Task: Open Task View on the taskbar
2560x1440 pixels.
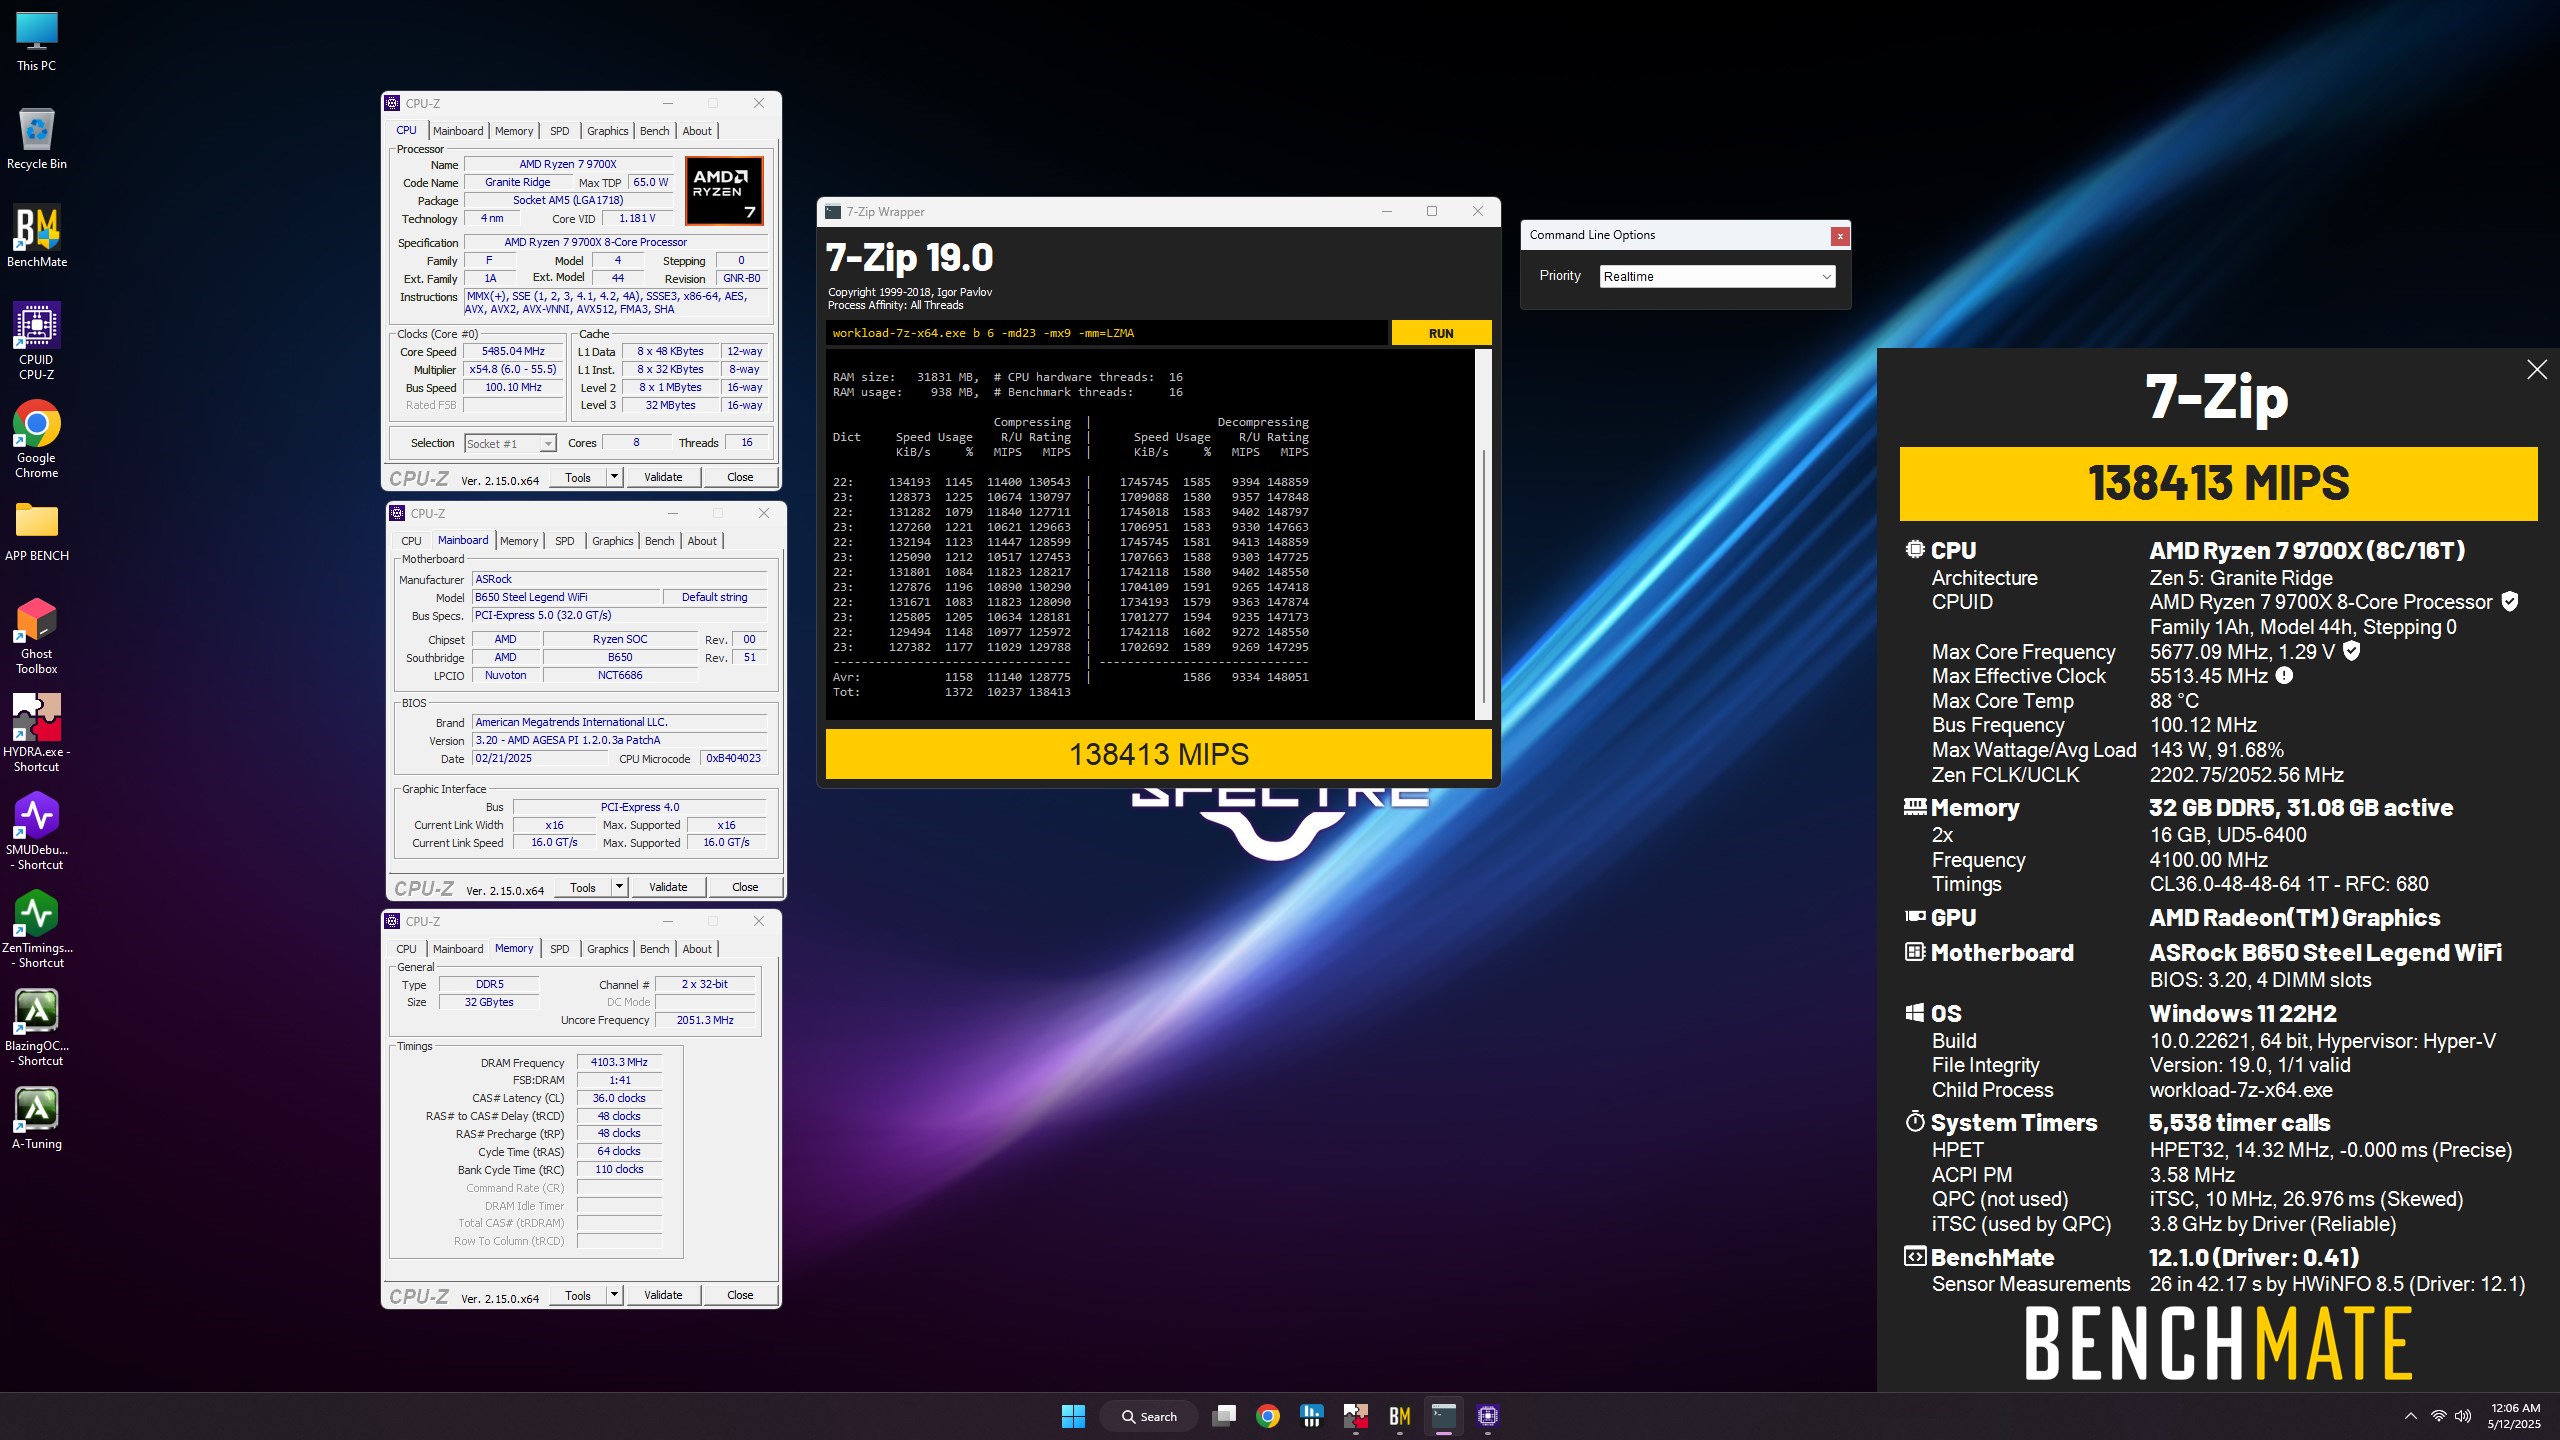Action: [1224, 1416]
